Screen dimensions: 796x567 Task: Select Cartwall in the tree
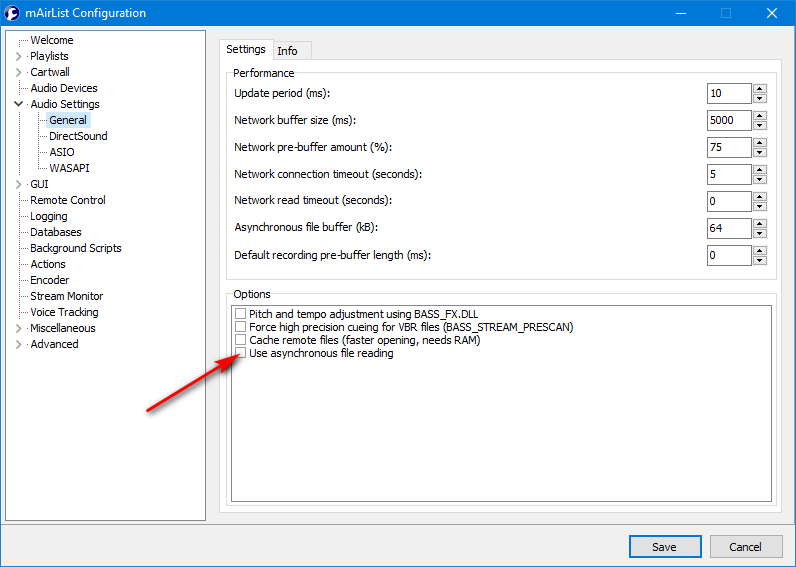(50, 72)
